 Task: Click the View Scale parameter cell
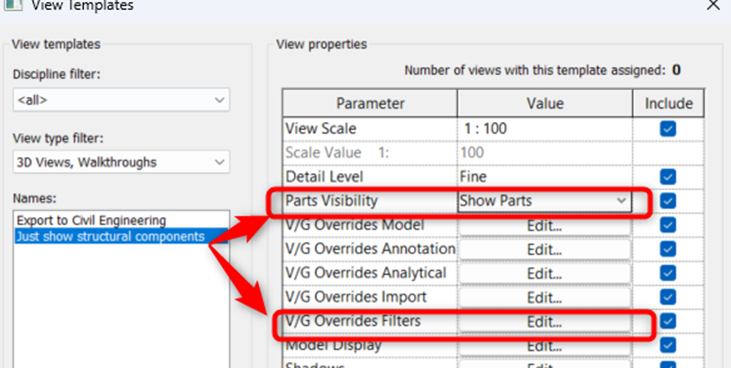(x=370, y=128)
